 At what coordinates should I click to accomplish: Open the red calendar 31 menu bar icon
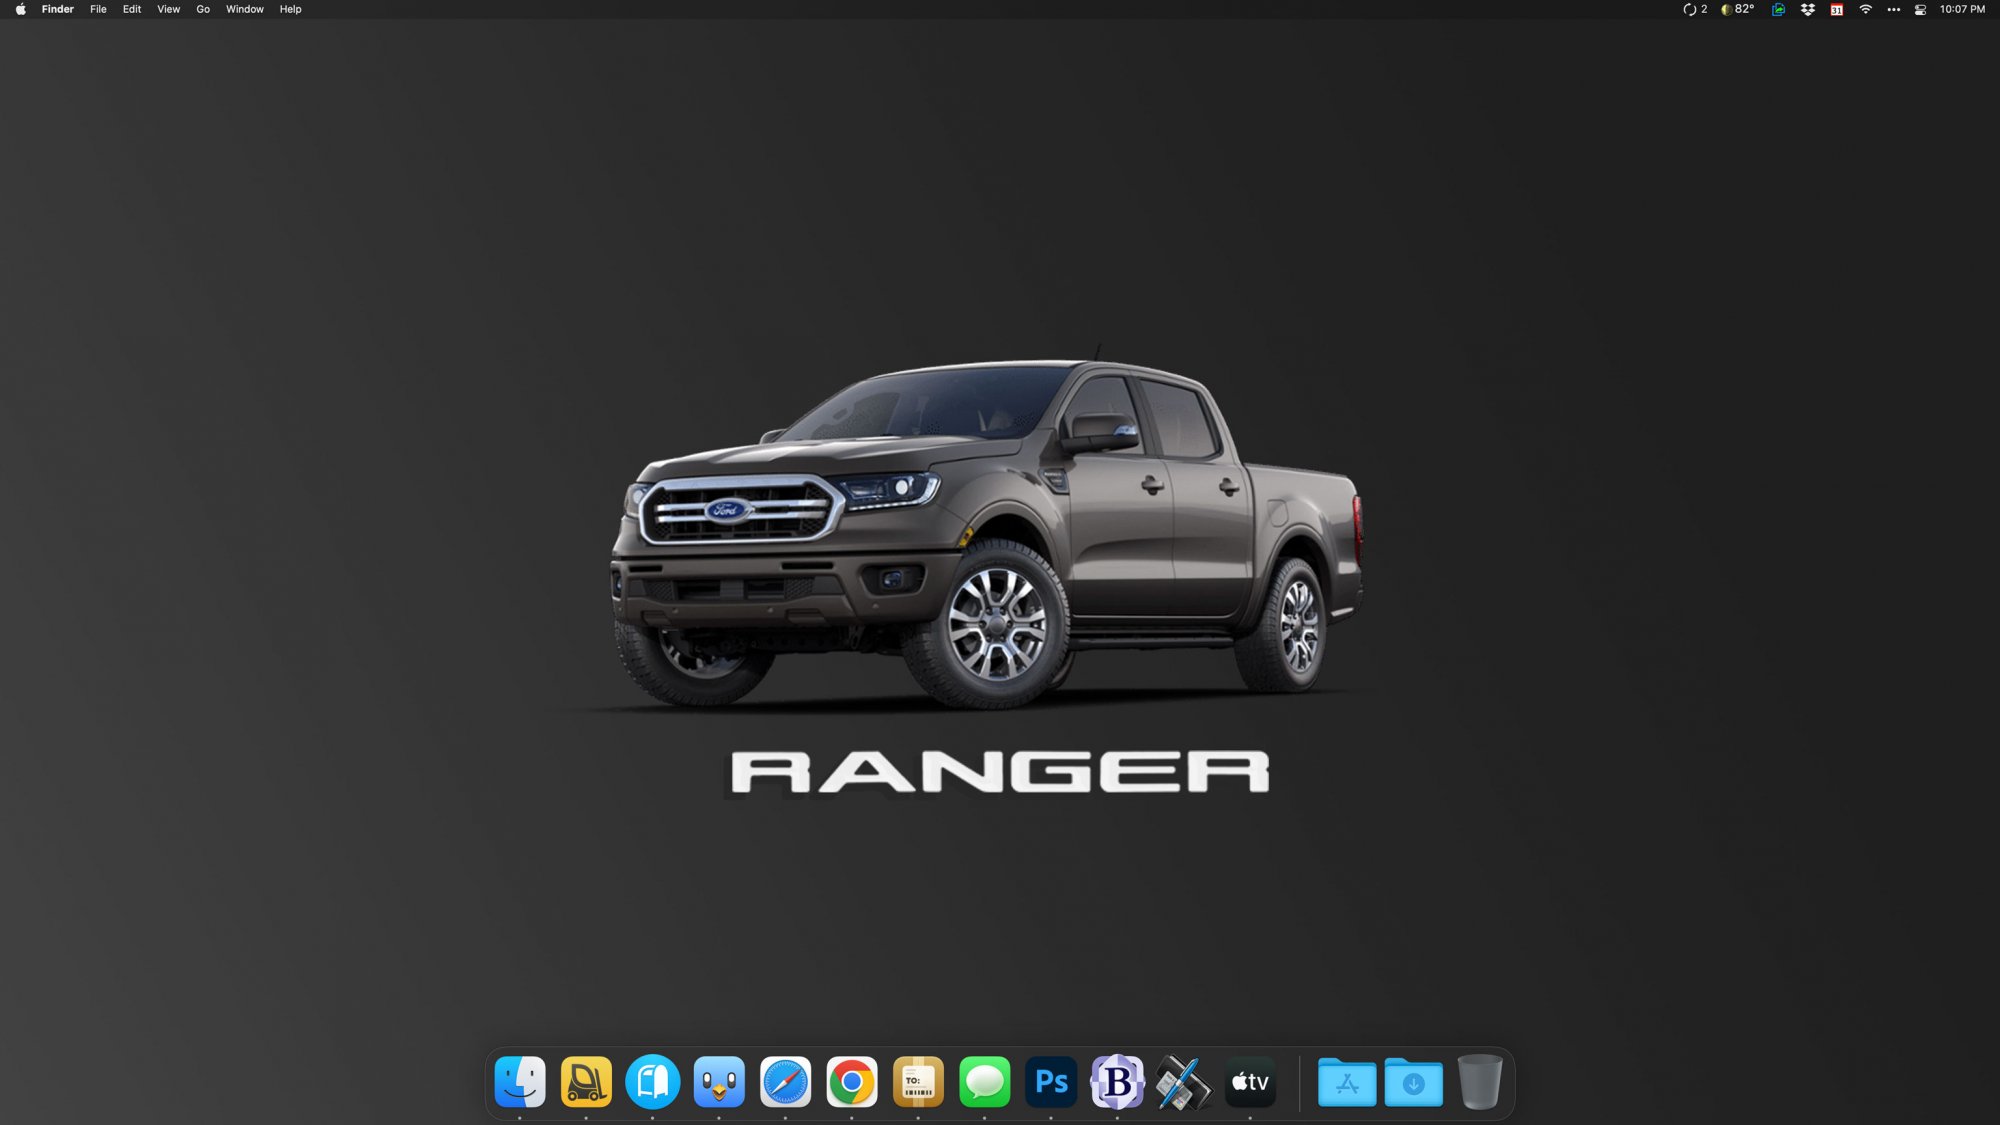[1837, 9]
